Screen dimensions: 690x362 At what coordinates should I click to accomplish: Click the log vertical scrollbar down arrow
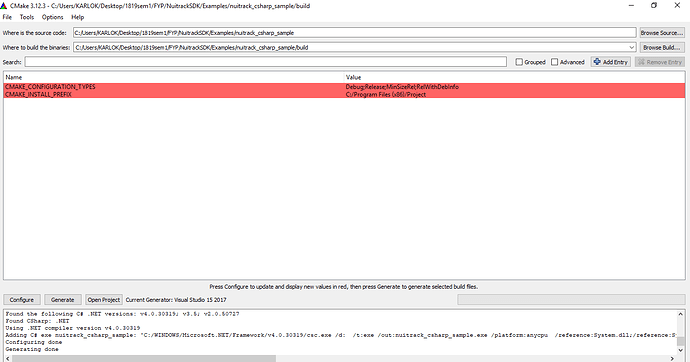coord(681,350)
